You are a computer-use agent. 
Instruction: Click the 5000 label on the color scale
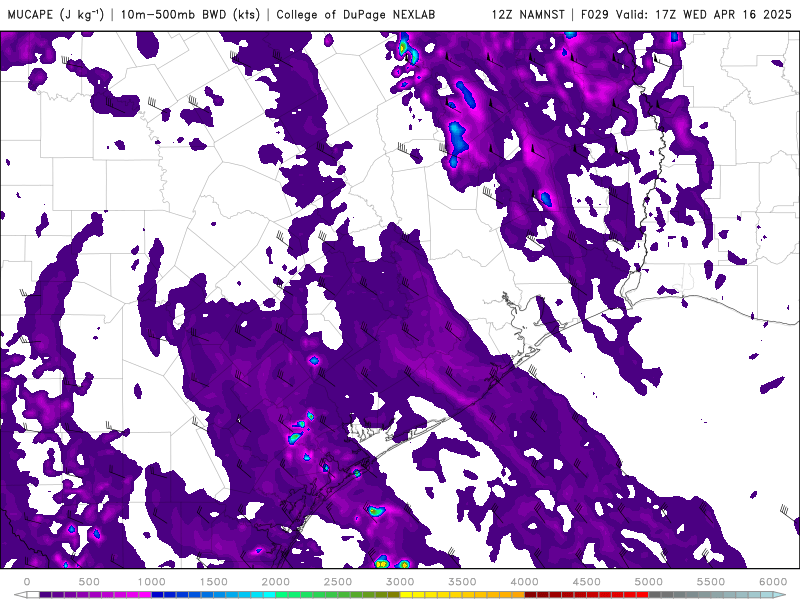pyautogui.click(x=648, y=582)
